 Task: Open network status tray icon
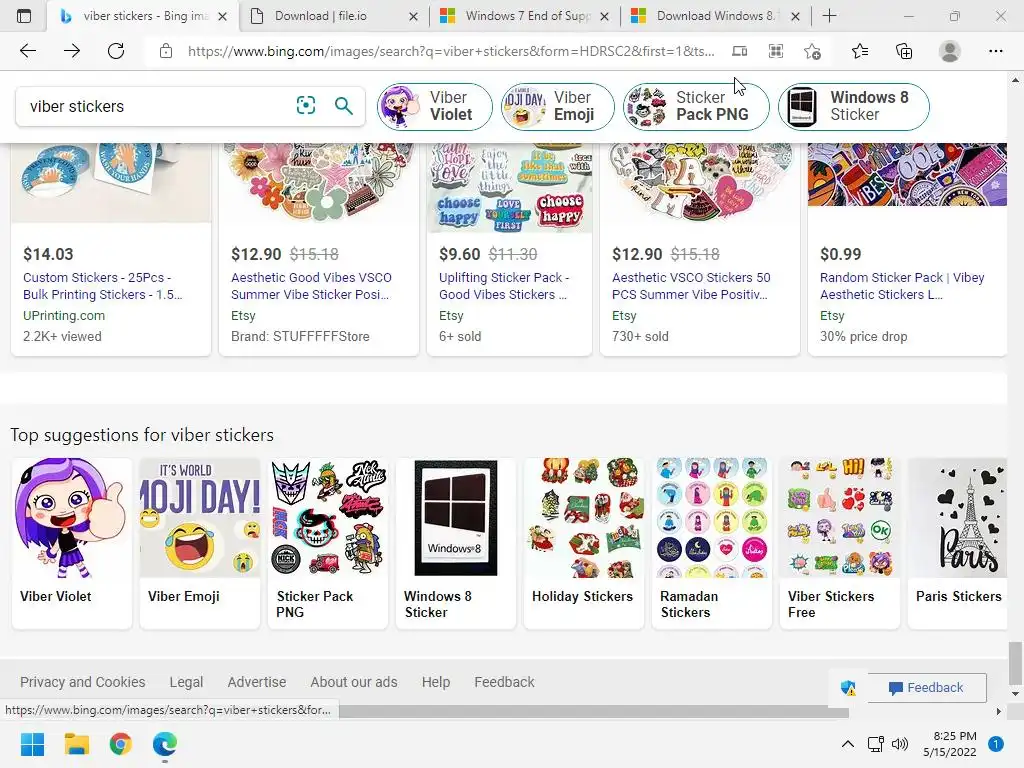point(875,744)
